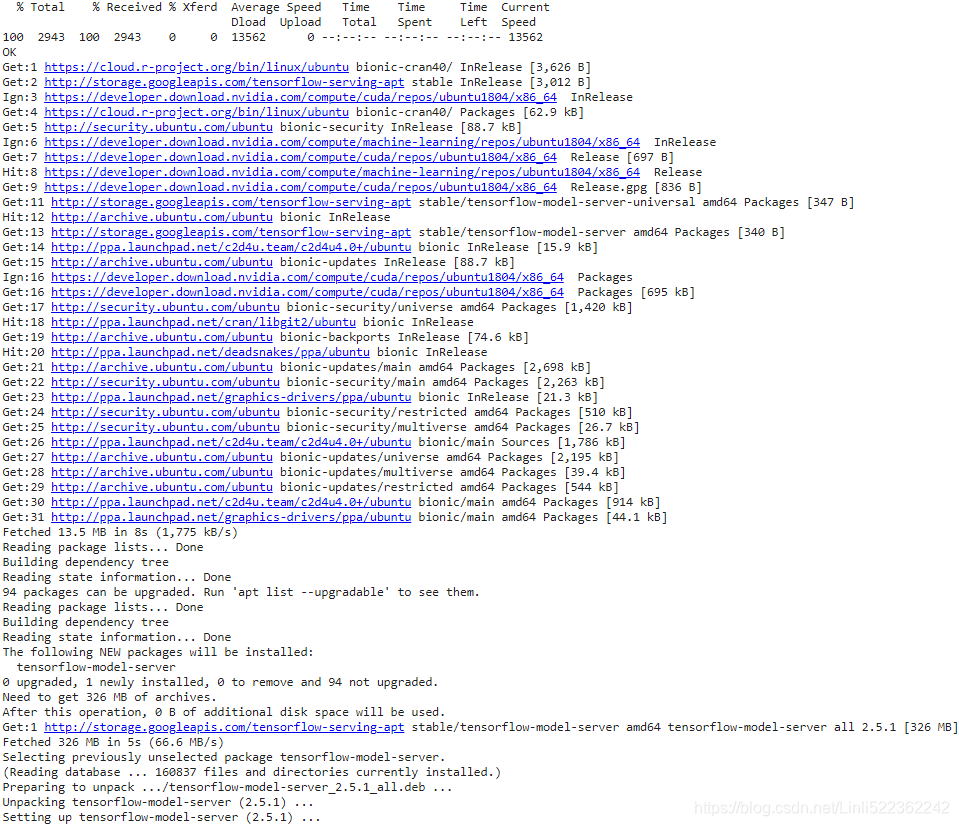
Task: Open the Get:29 bionic-updates/restricted link
Action: [161, 487]
